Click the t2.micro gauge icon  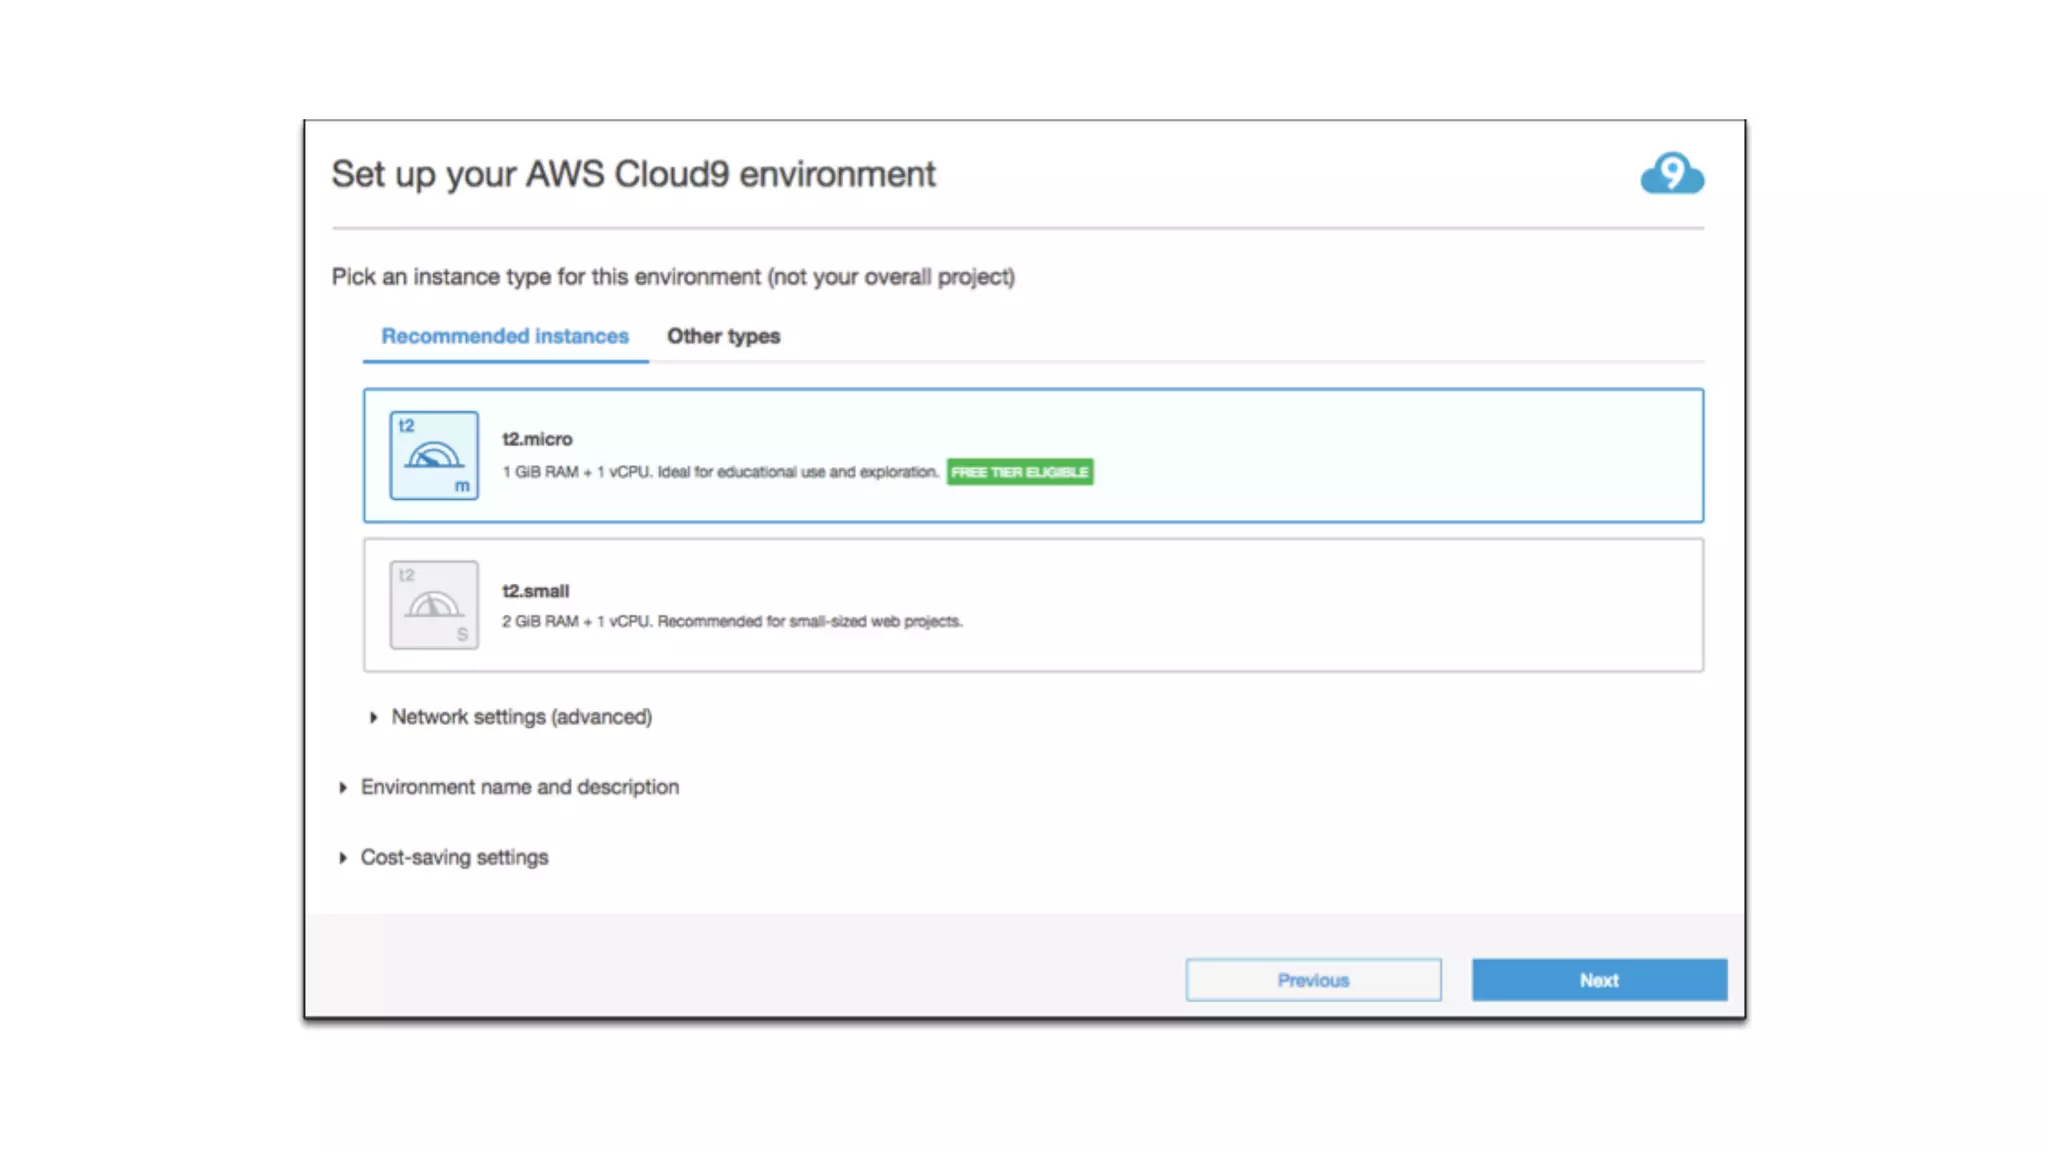(434, 455)
